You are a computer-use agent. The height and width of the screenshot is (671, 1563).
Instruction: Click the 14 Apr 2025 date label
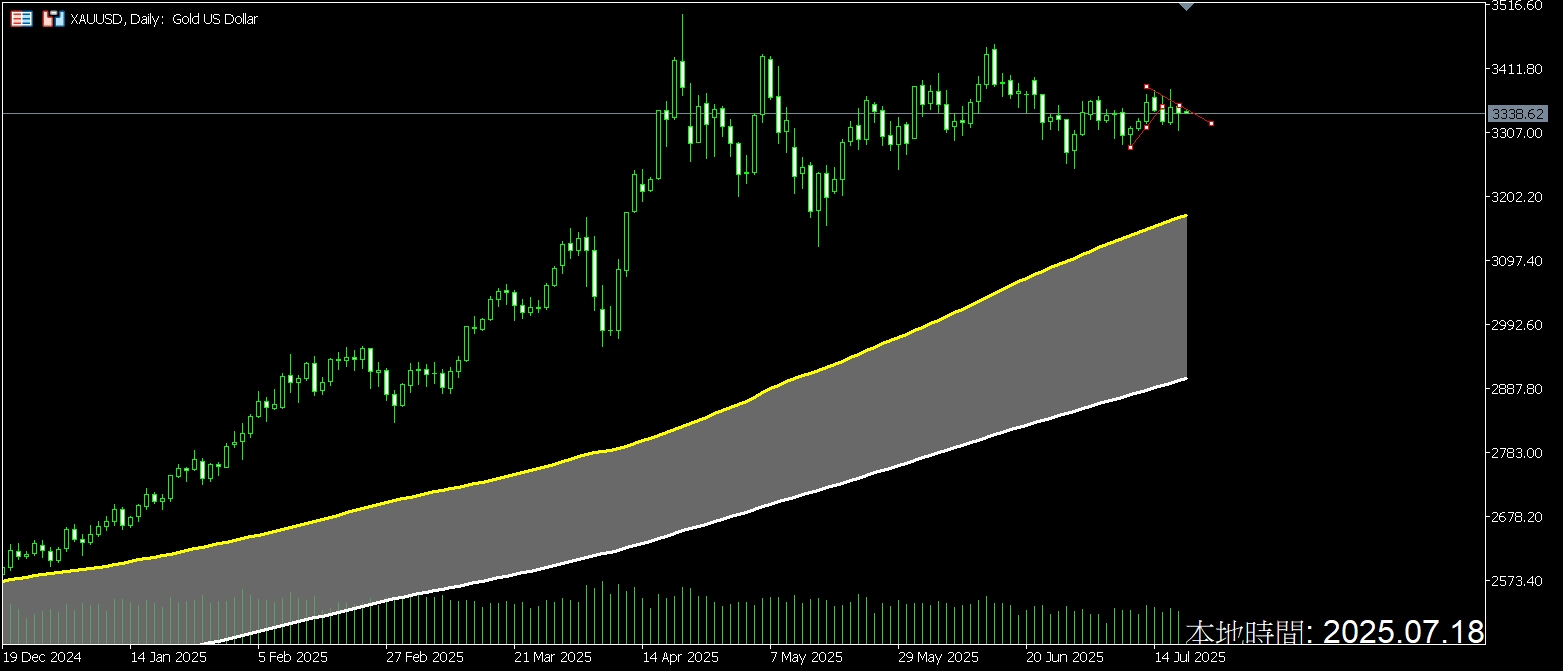[681, 658]
